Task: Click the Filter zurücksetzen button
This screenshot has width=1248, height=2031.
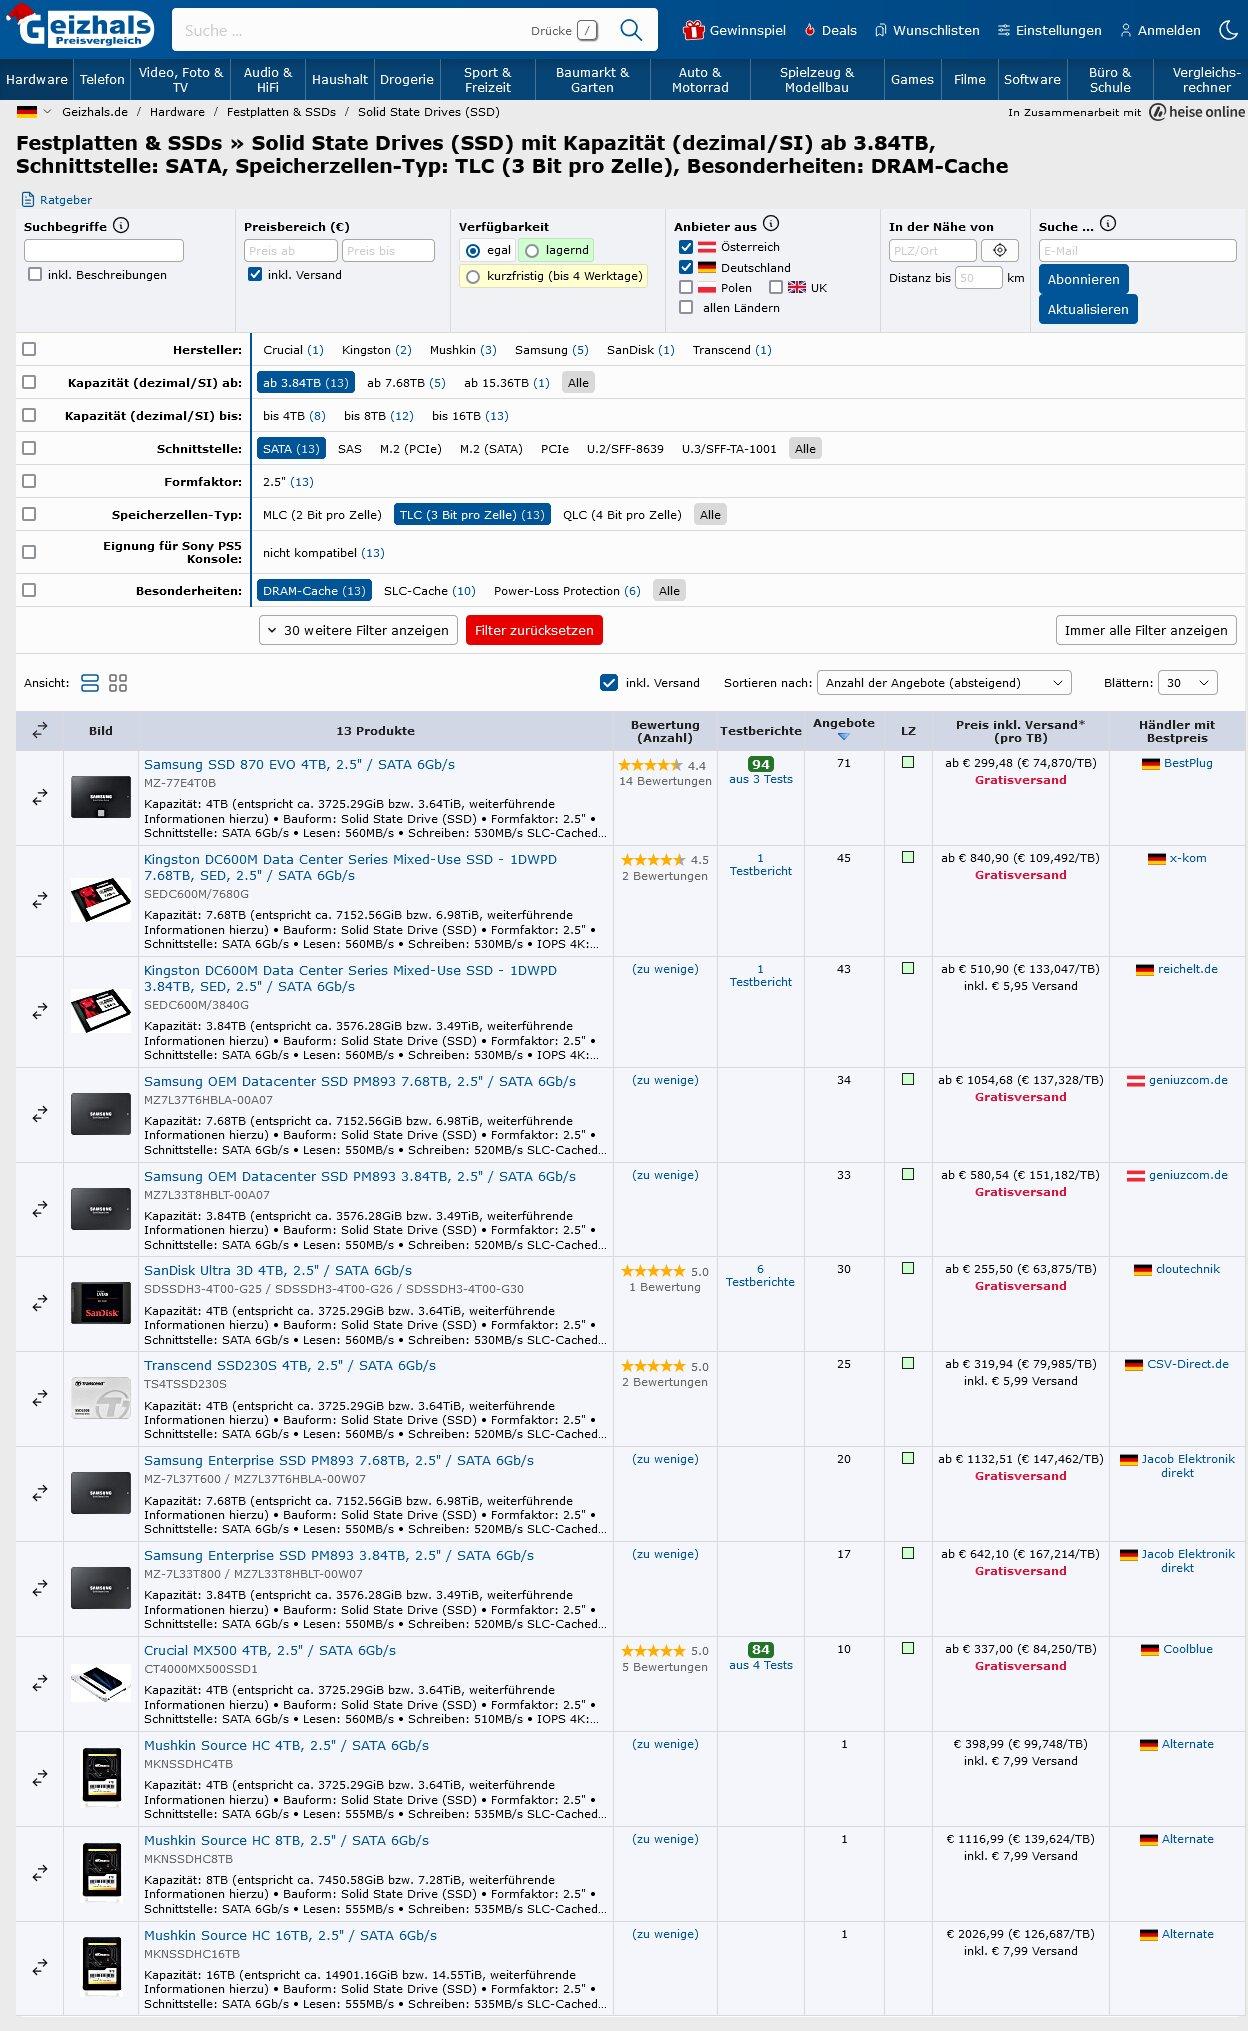Action: [x=534, y=630]
